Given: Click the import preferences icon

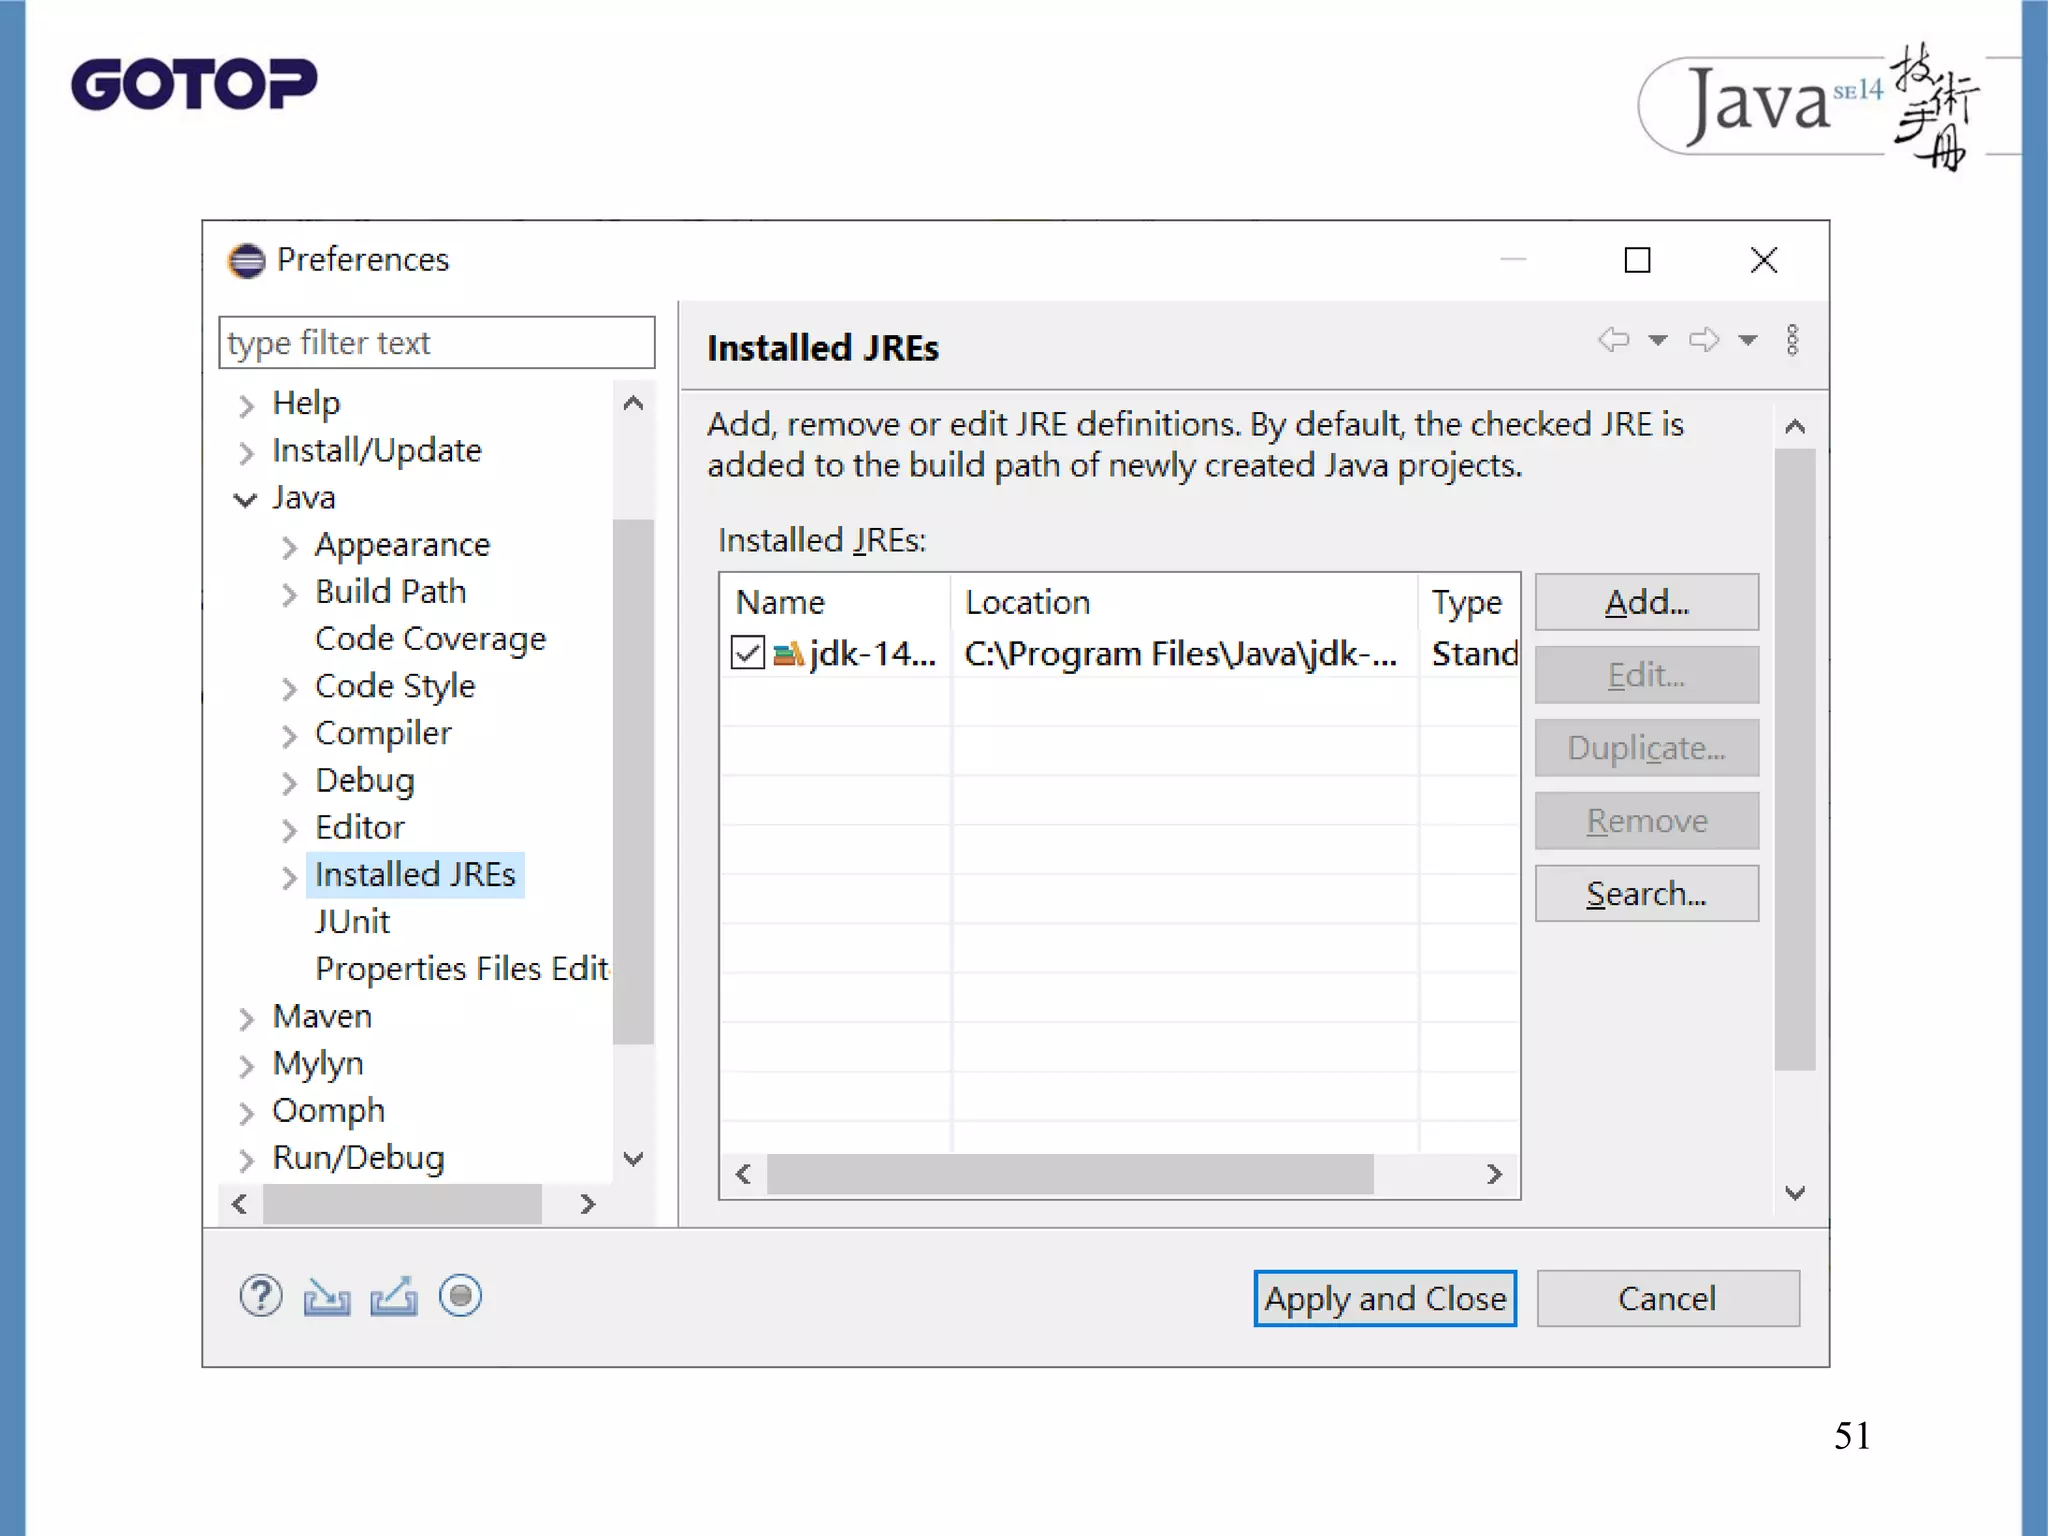Looking at the screenshot, I should tap(327, 1297).
